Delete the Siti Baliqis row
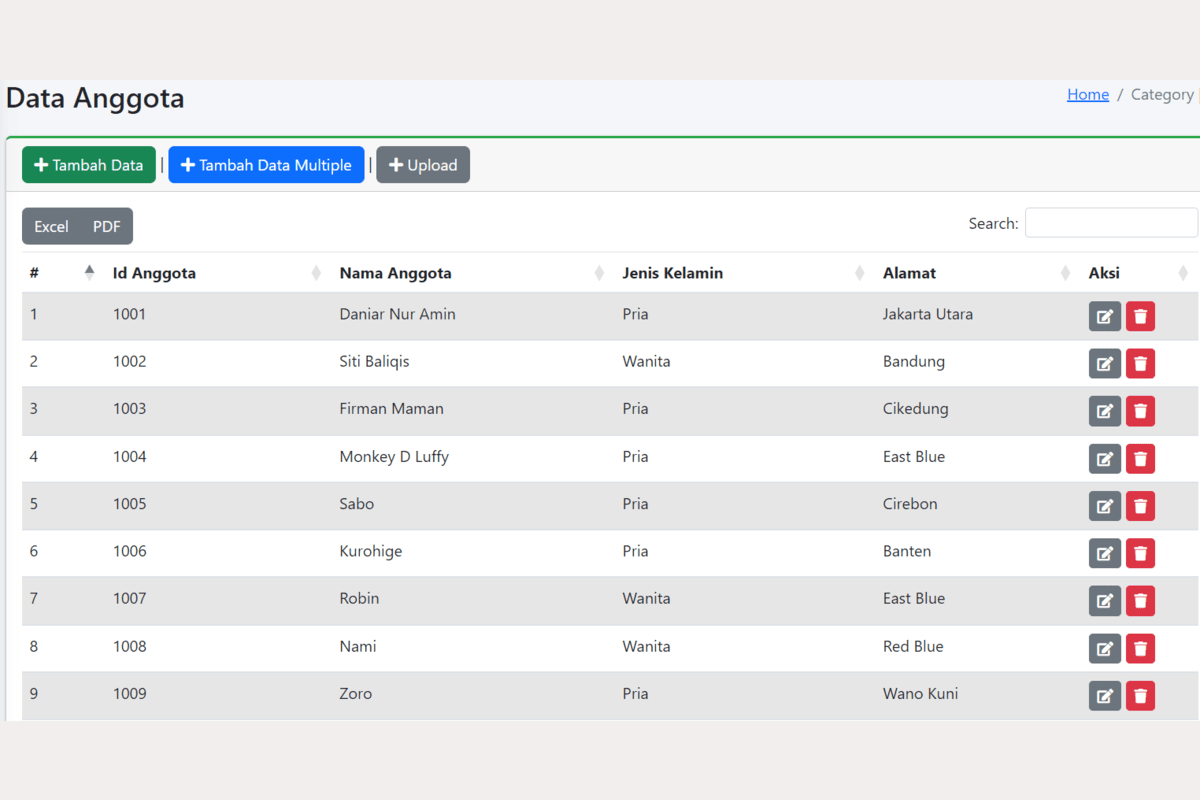Screen dimensions: 1200x800 click(1140, 364)
